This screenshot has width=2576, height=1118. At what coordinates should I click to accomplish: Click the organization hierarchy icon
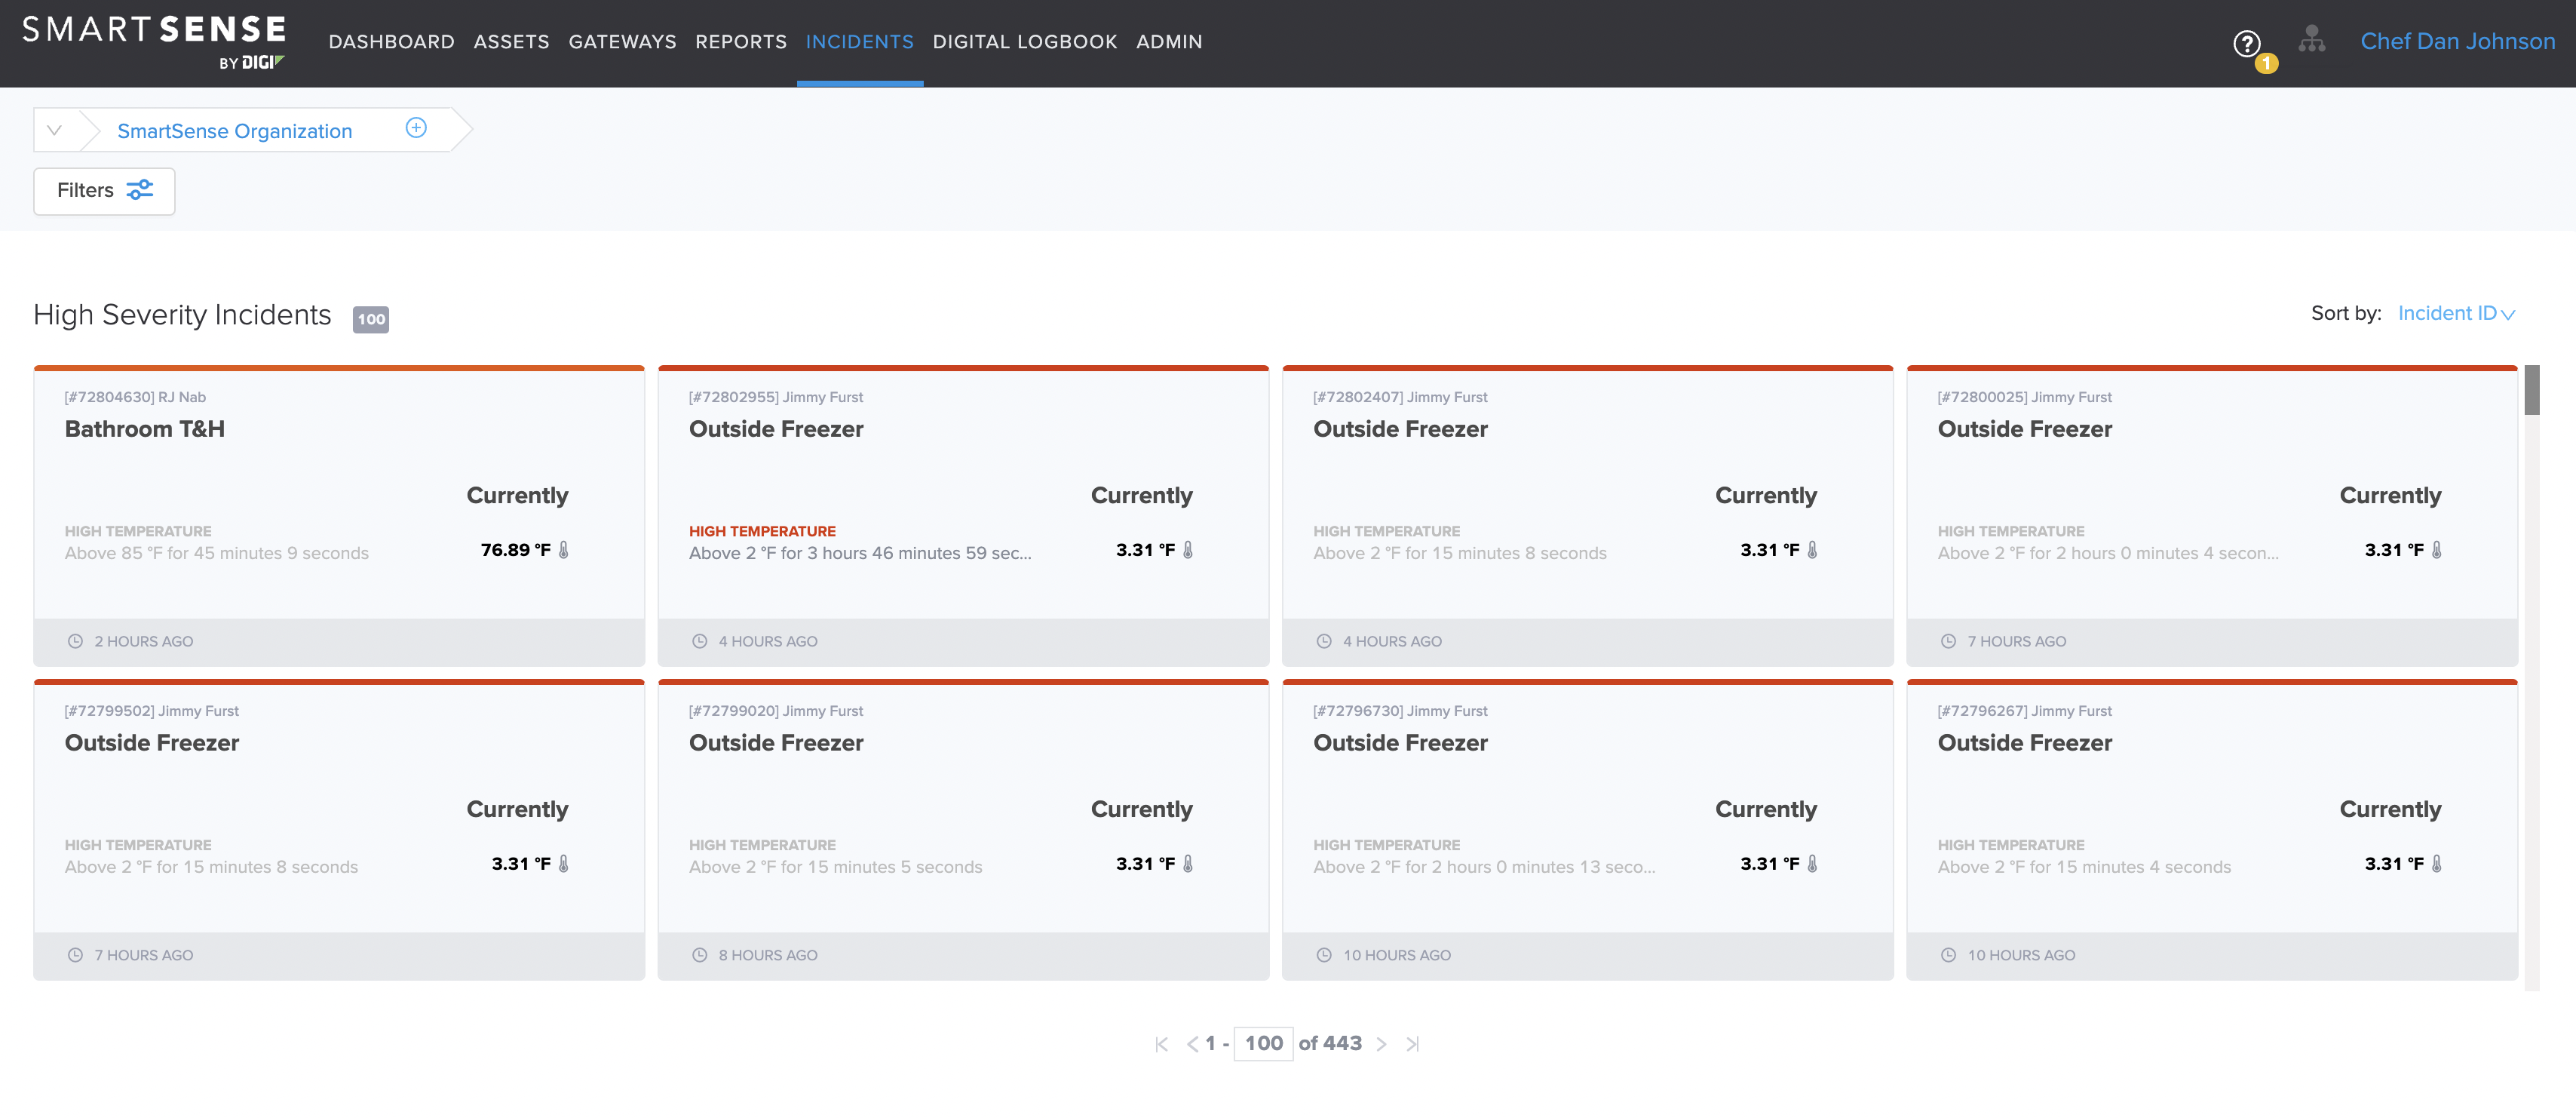point(2311,40)
